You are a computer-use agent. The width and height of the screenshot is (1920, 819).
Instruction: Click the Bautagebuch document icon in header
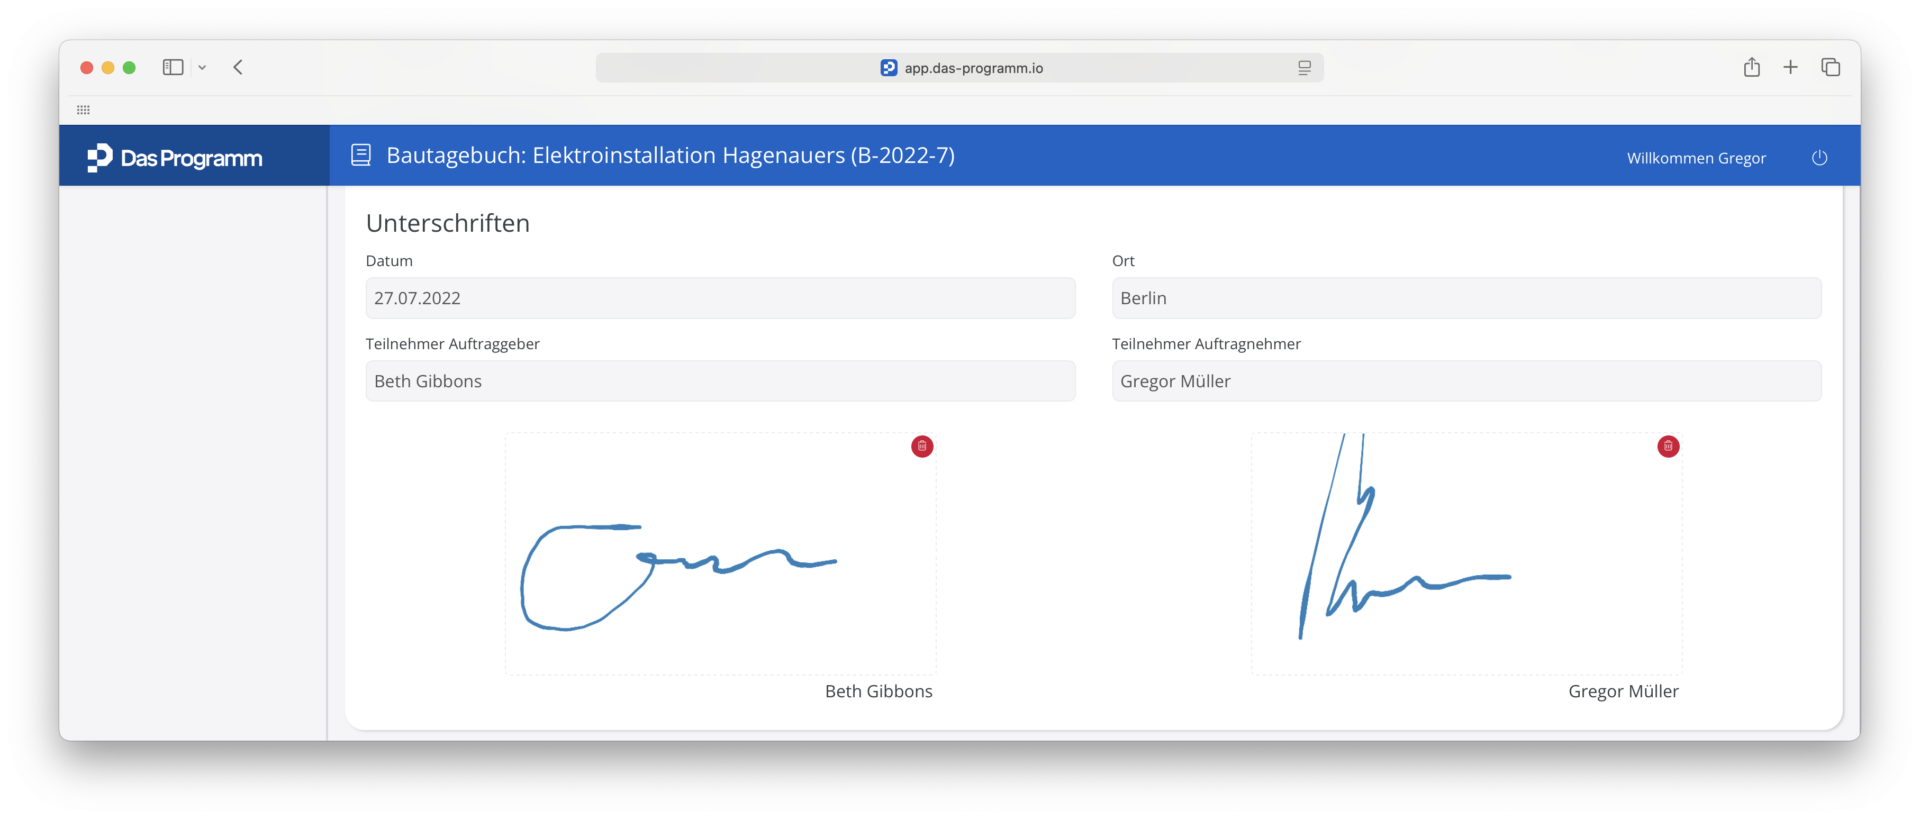(361, 155)
